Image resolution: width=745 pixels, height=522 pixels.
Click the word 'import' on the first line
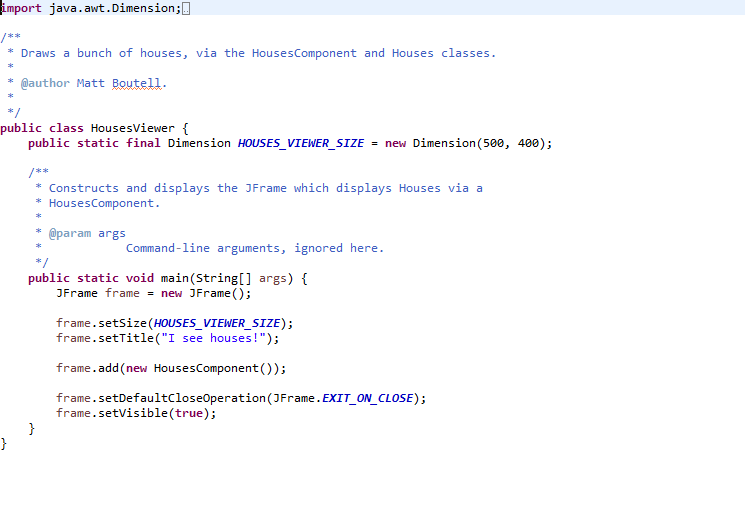point(21,9)
